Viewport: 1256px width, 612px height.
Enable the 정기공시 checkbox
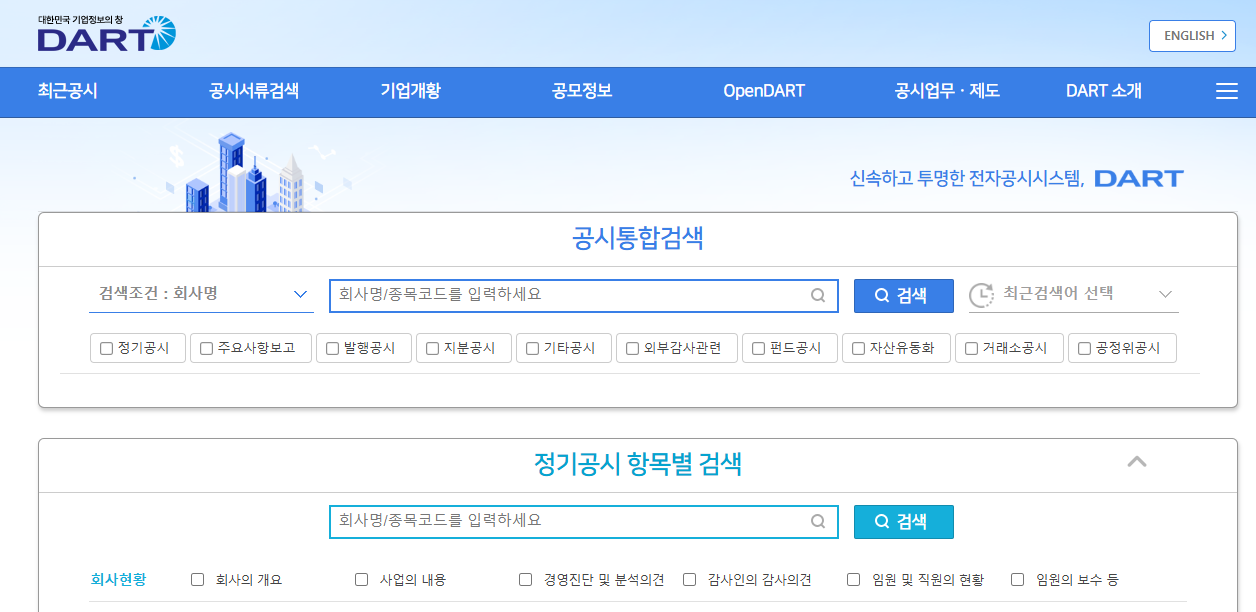click(x=105, y=348)
